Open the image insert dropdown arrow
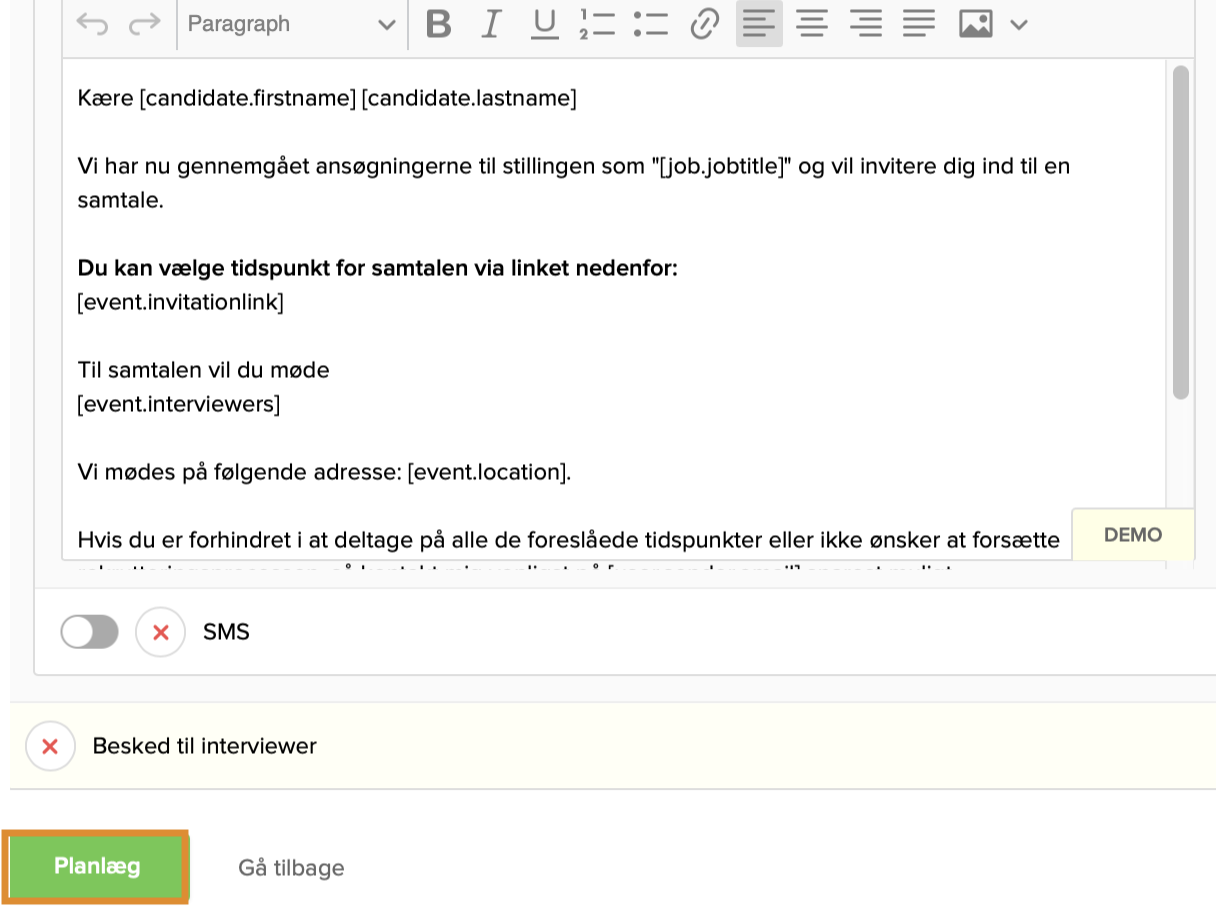 1017,24
